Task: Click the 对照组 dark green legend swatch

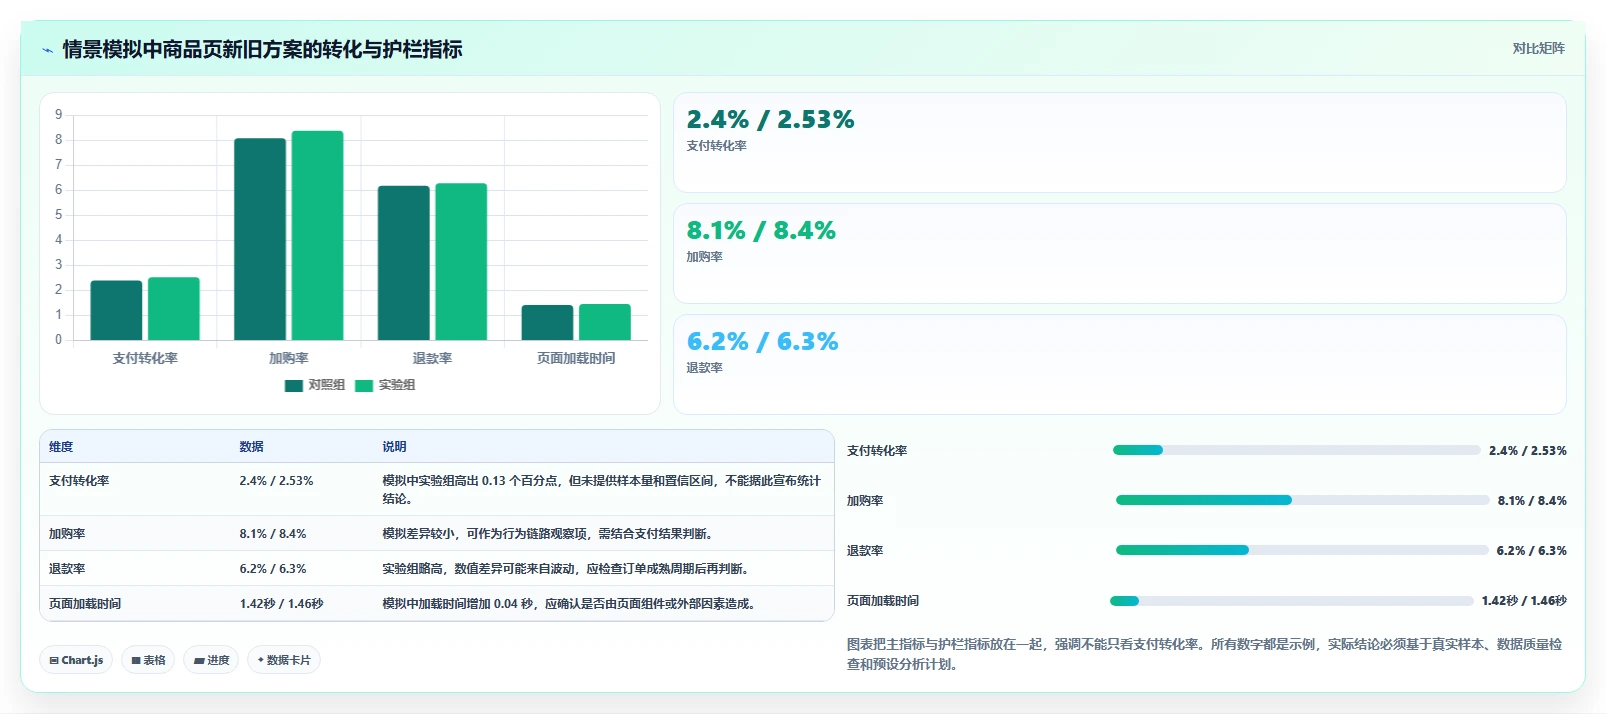Action: click(x=294, y=385)
